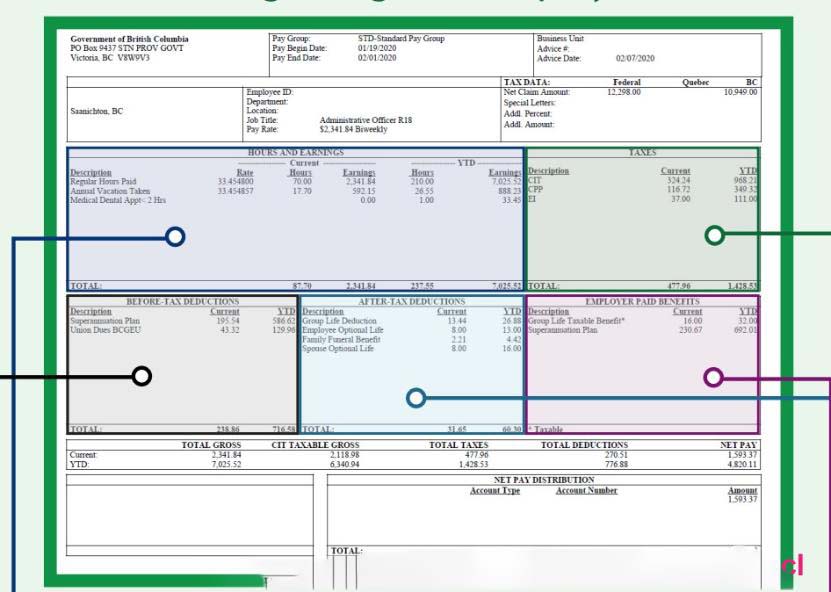
Task: Click the BEFORE-TAX DEDUCTIONS heading
Action: pyautogui.click(x=182, y=301)
